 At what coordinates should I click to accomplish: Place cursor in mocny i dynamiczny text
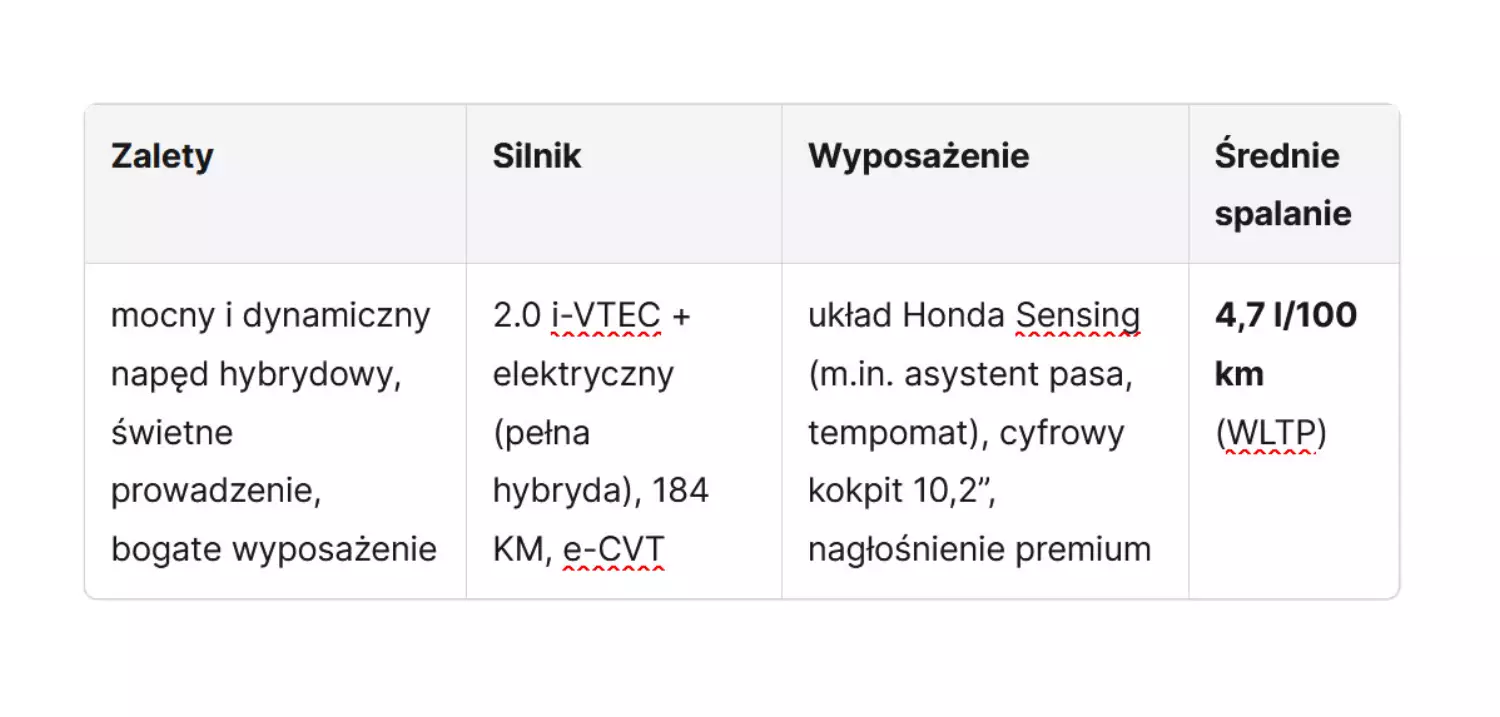click(x=270, y=315)
